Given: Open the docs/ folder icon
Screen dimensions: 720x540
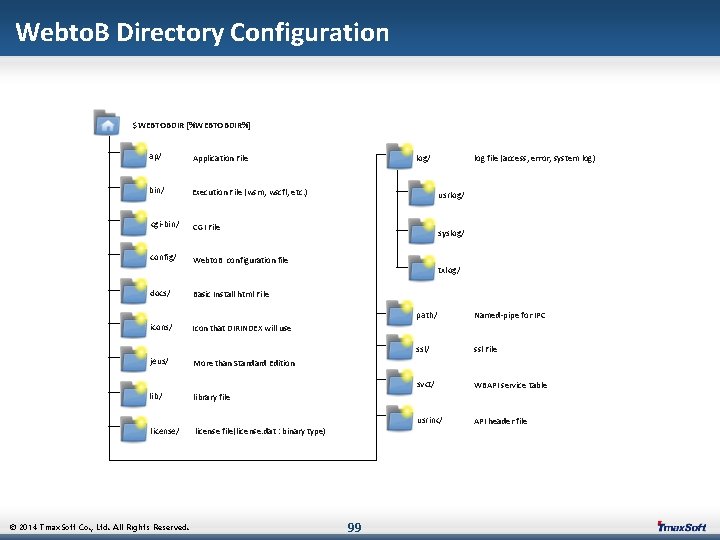Looking at the screenshot, I should coord(134,291).
